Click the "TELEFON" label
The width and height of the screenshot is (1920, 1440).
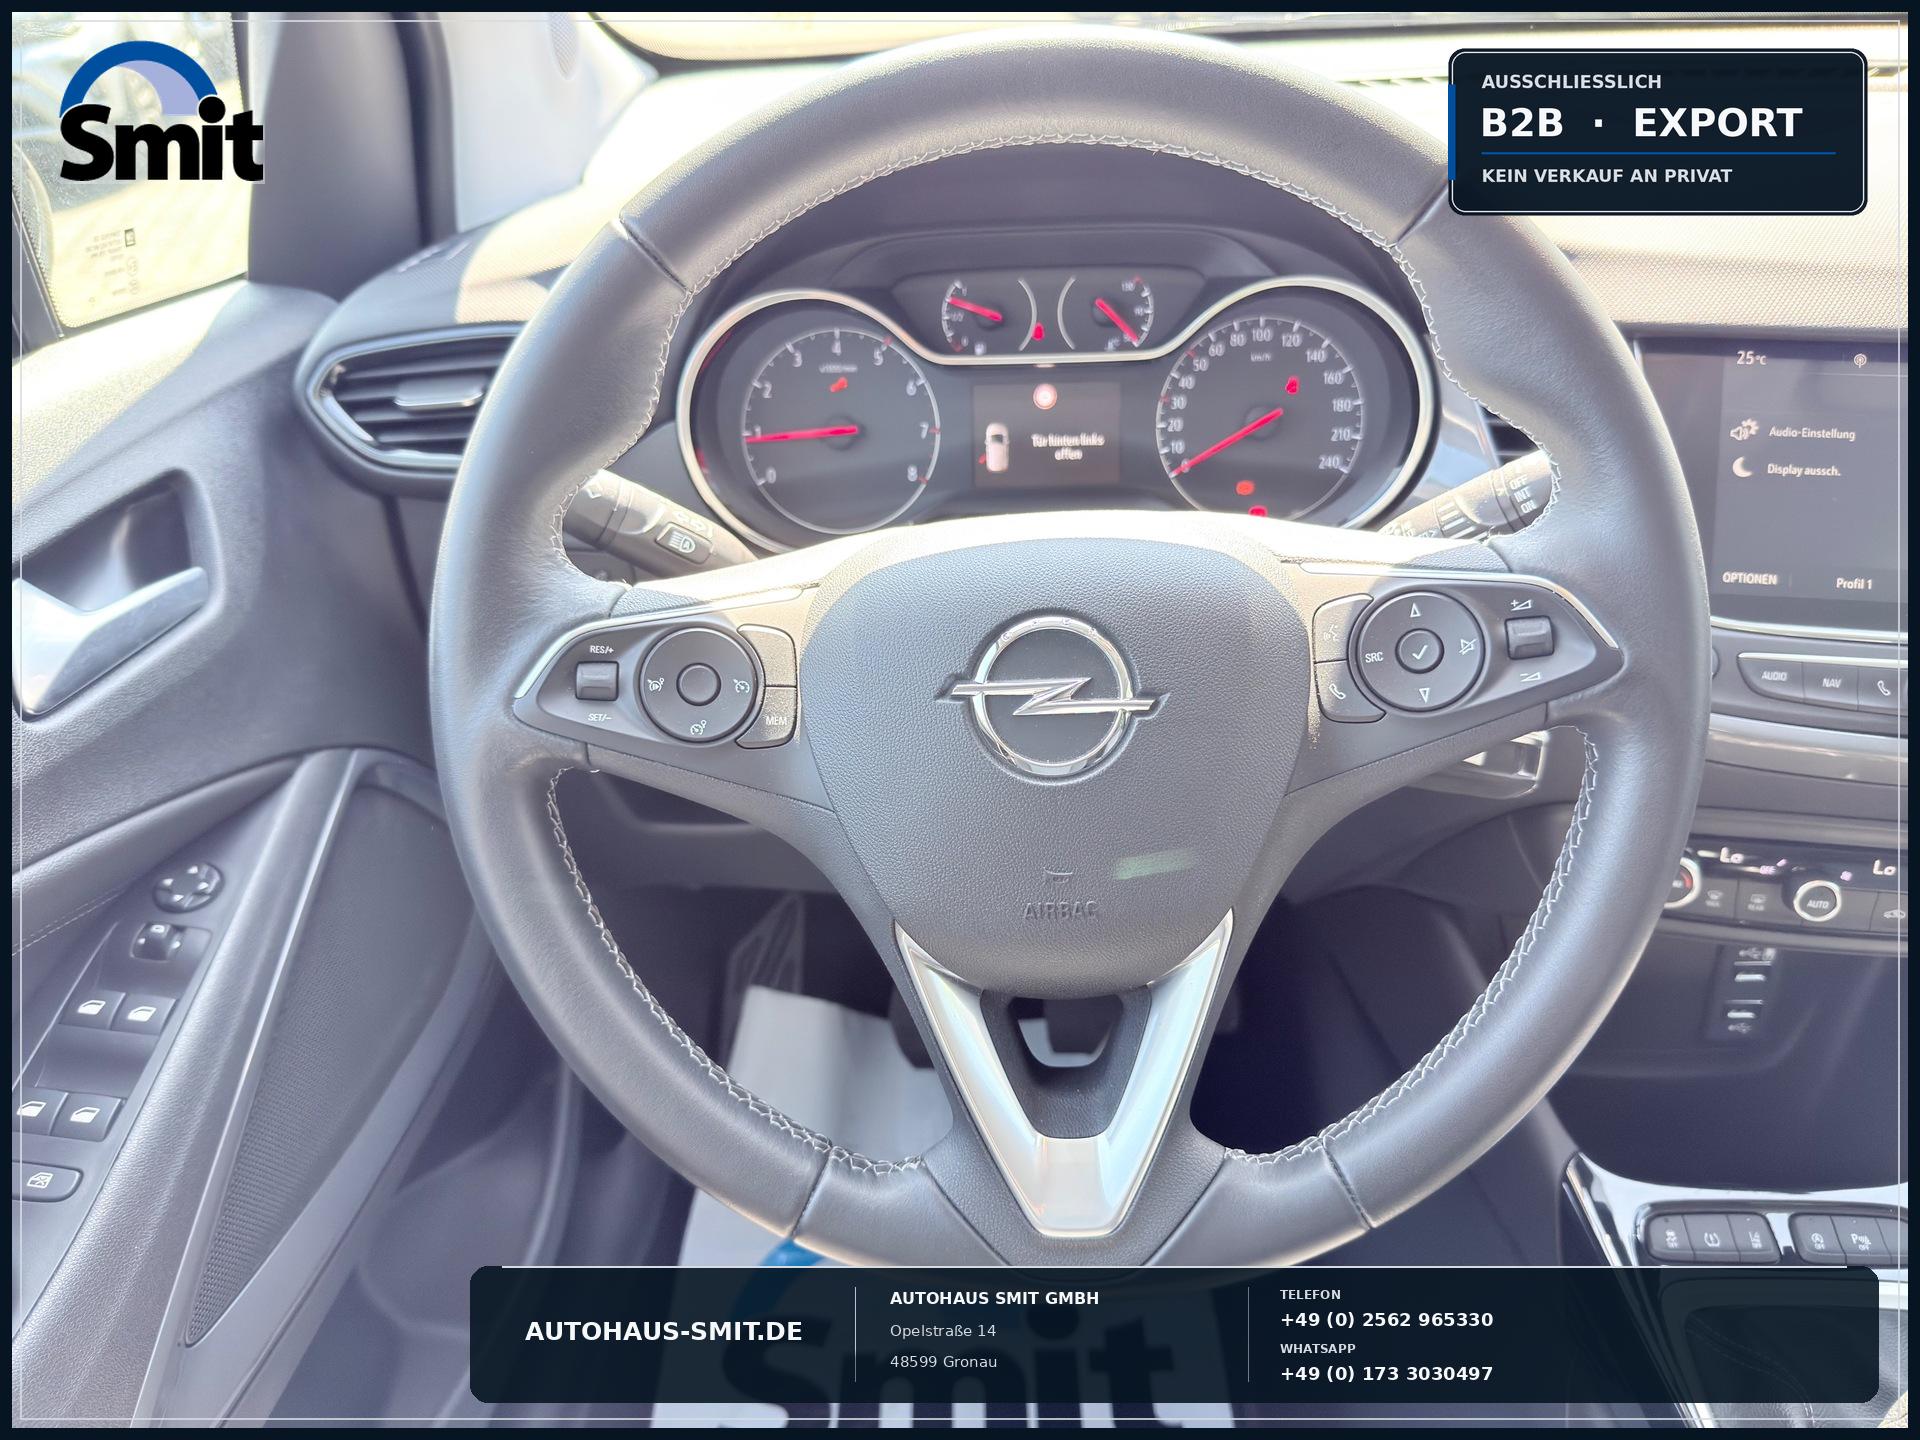pyautogui.click(x=1310, y=1294)
